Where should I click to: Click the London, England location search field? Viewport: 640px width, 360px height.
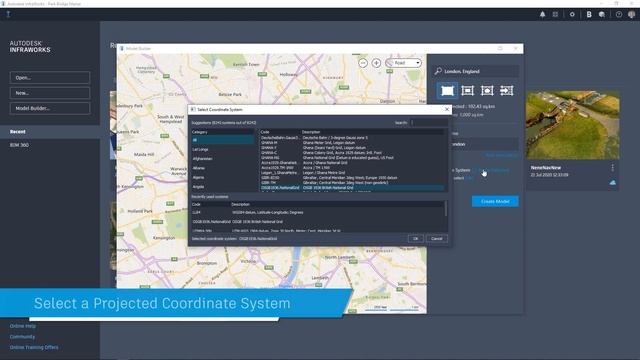pyautogui.click(x=476, y=71)
